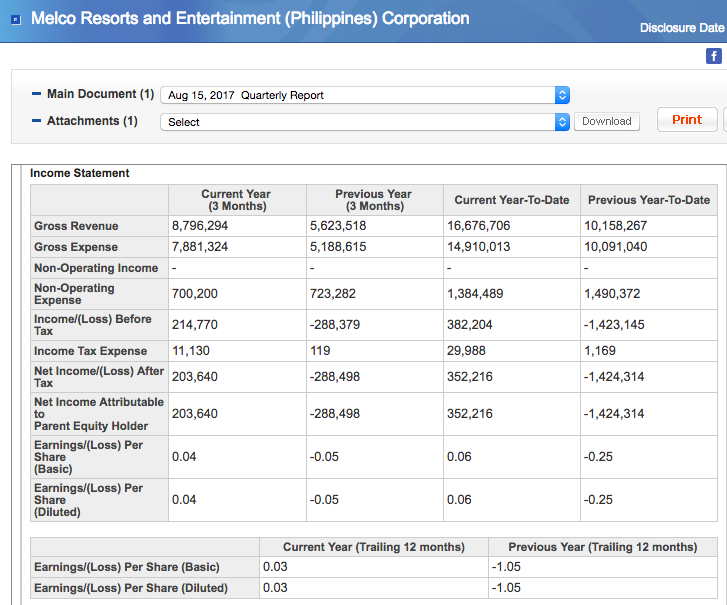
Task: Click the Disclosure Date label
Action: pyautogui.click(x=682, y=28)
